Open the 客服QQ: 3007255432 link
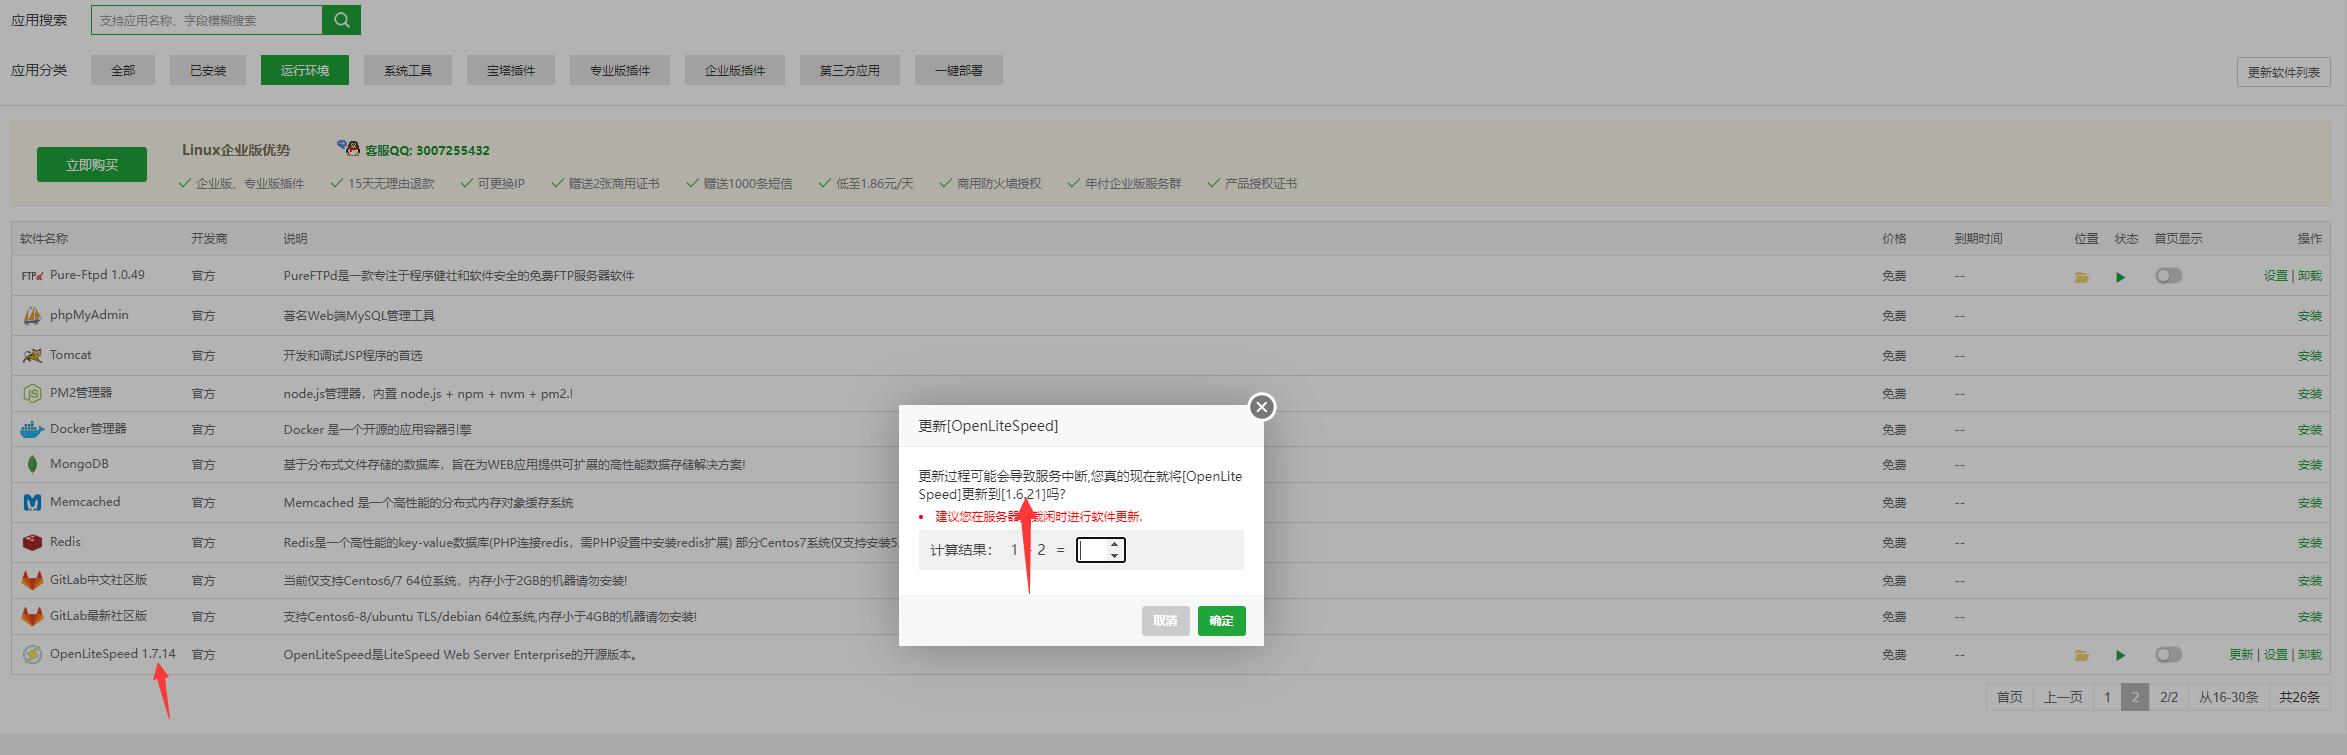Screen dimensions: 2347x755 427,151
